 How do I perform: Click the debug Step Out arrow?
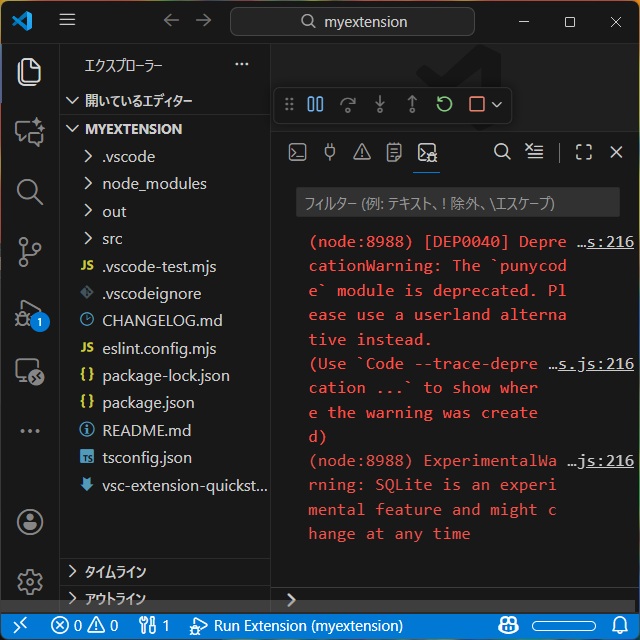tap(412, 104)
